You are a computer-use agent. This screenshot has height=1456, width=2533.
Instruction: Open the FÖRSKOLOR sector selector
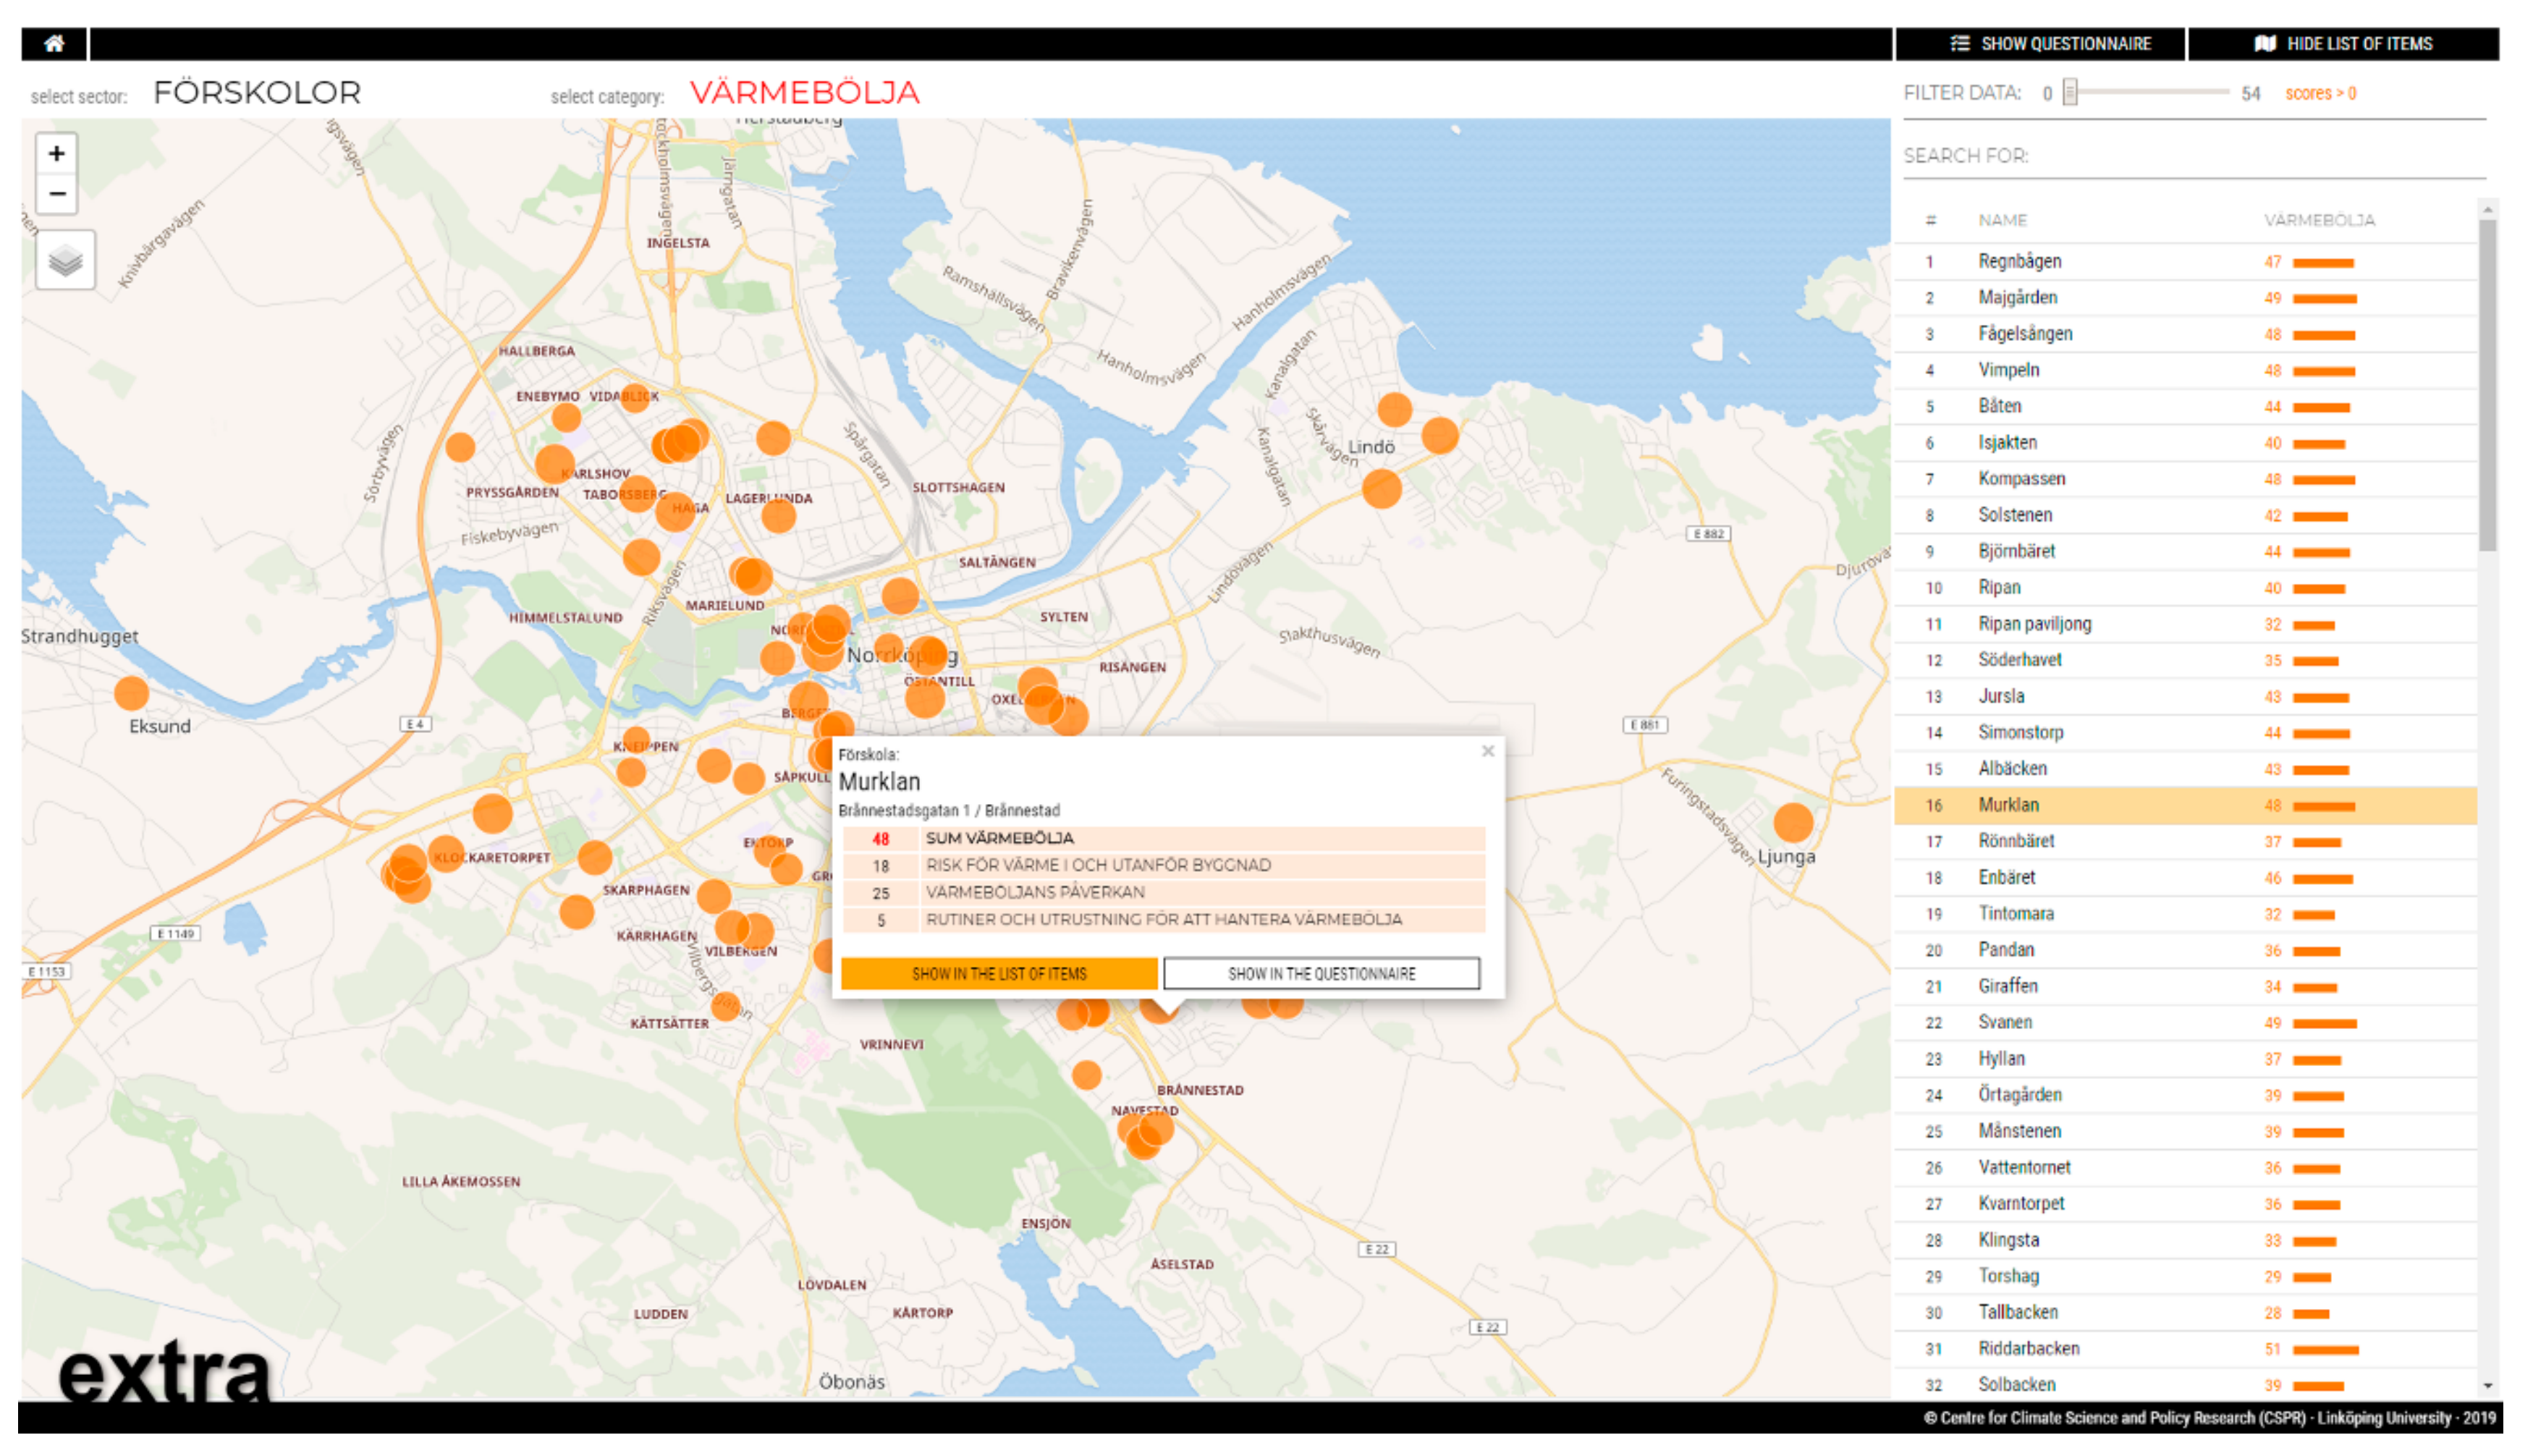(x=257, y=93)
